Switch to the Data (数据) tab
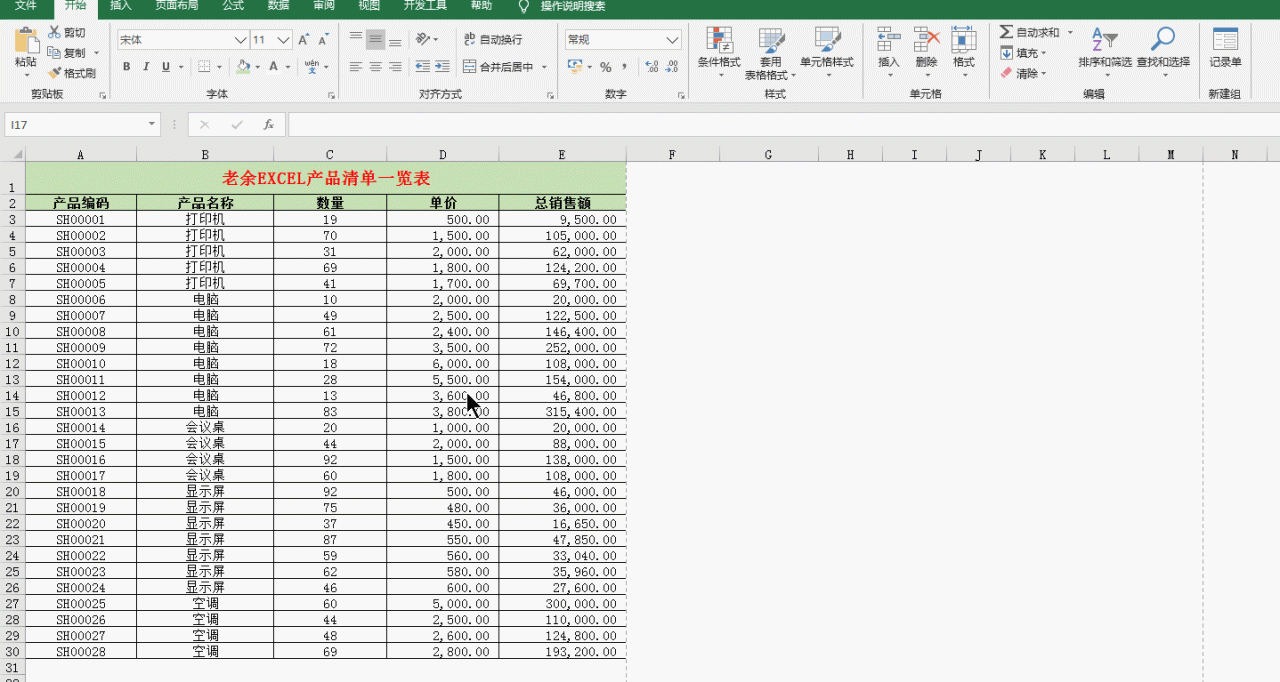The width and height of the screenshot is (1280, 682). [279, 6]
